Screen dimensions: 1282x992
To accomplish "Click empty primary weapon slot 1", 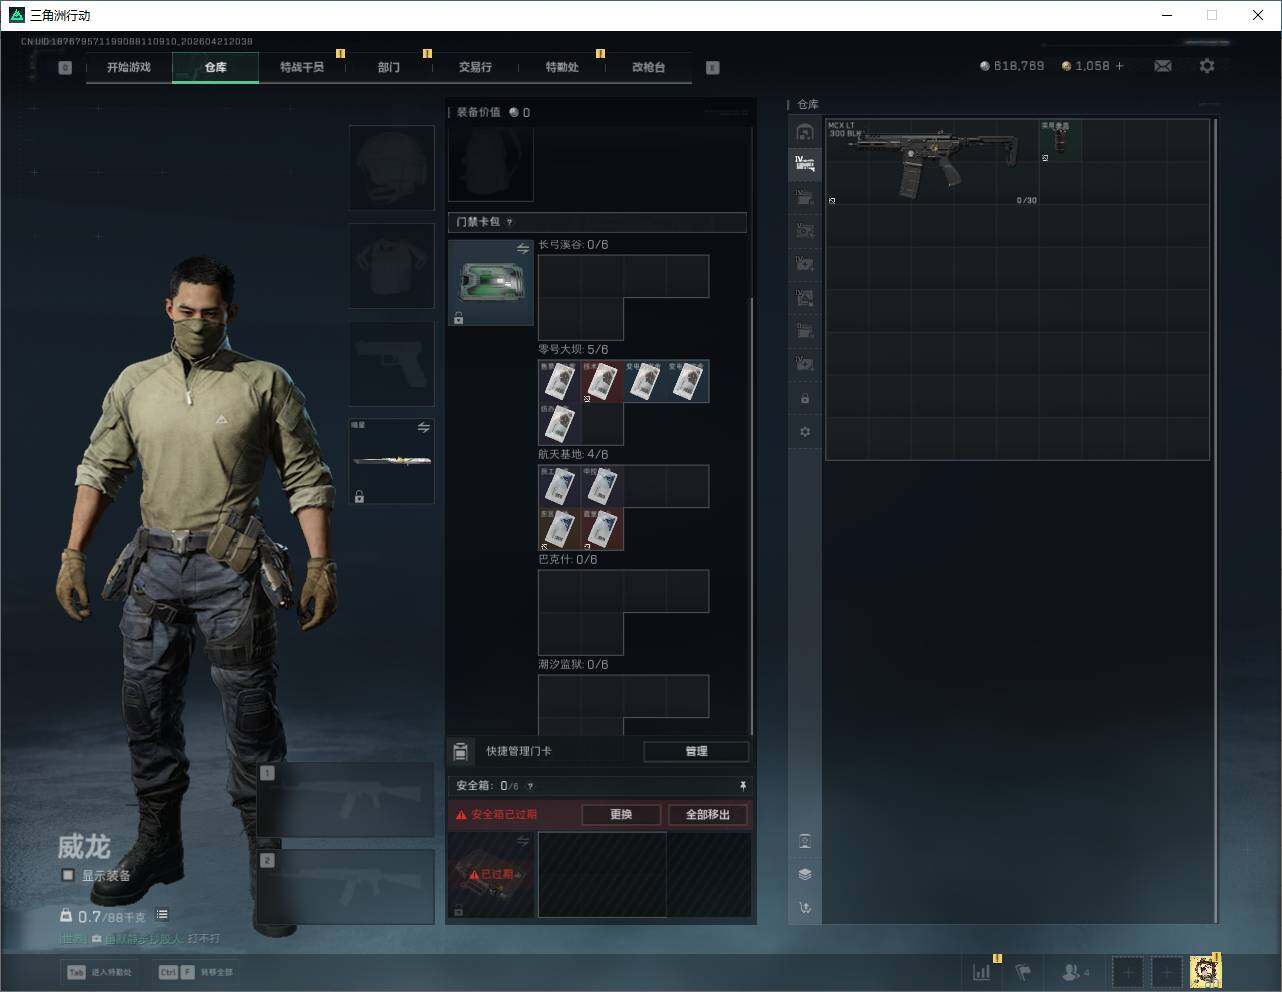I will (346, 800).
